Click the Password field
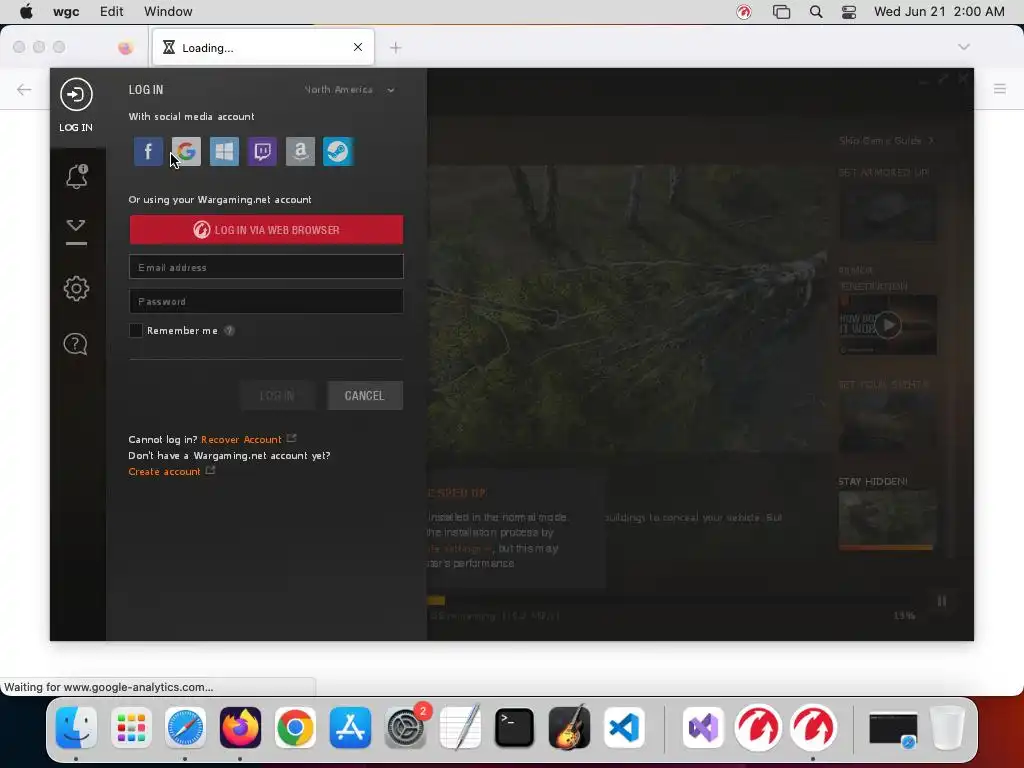The width and height of the screenshot is (1024, 768). click(266, 301)
